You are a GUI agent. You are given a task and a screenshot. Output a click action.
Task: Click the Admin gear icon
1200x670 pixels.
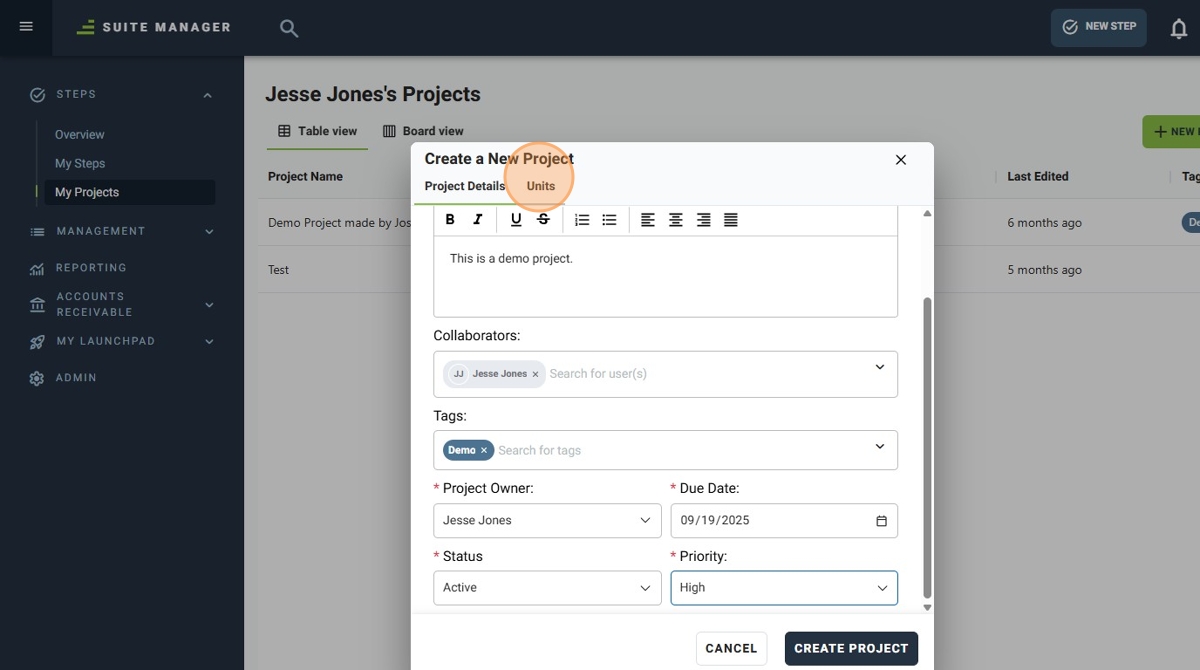(37, 379)
